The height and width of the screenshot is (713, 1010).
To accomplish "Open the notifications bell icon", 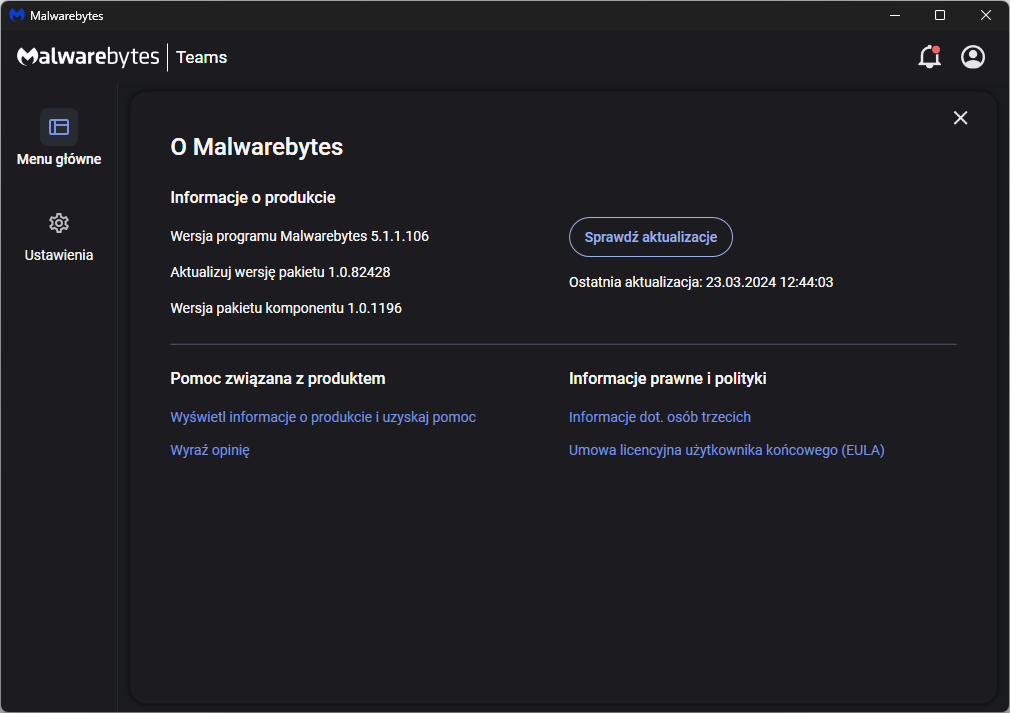I will click(x=929, y=57).
